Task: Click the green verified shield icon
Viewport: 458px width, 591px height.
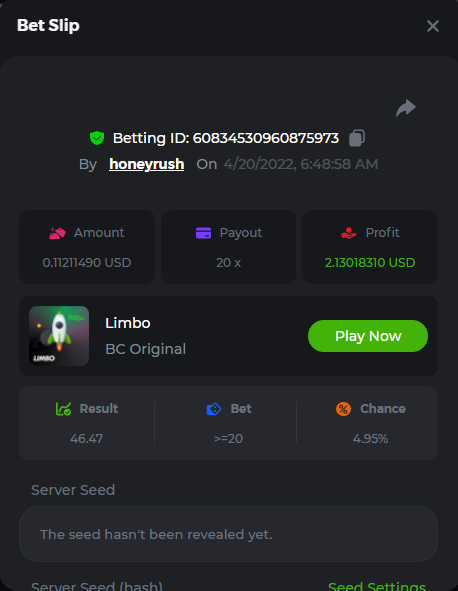Action: 97,138
